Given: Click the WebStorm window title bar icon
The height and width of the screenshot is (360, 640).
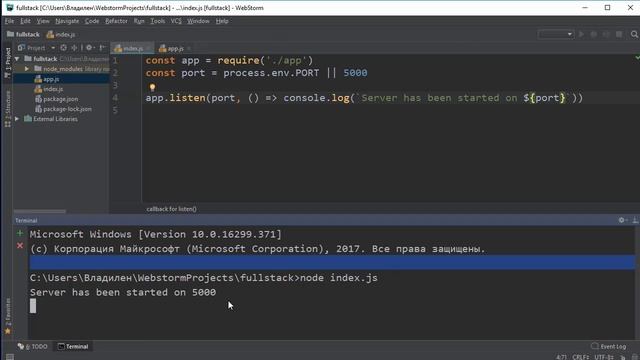Looking at the screenshot, I should (x=9, y=8).
